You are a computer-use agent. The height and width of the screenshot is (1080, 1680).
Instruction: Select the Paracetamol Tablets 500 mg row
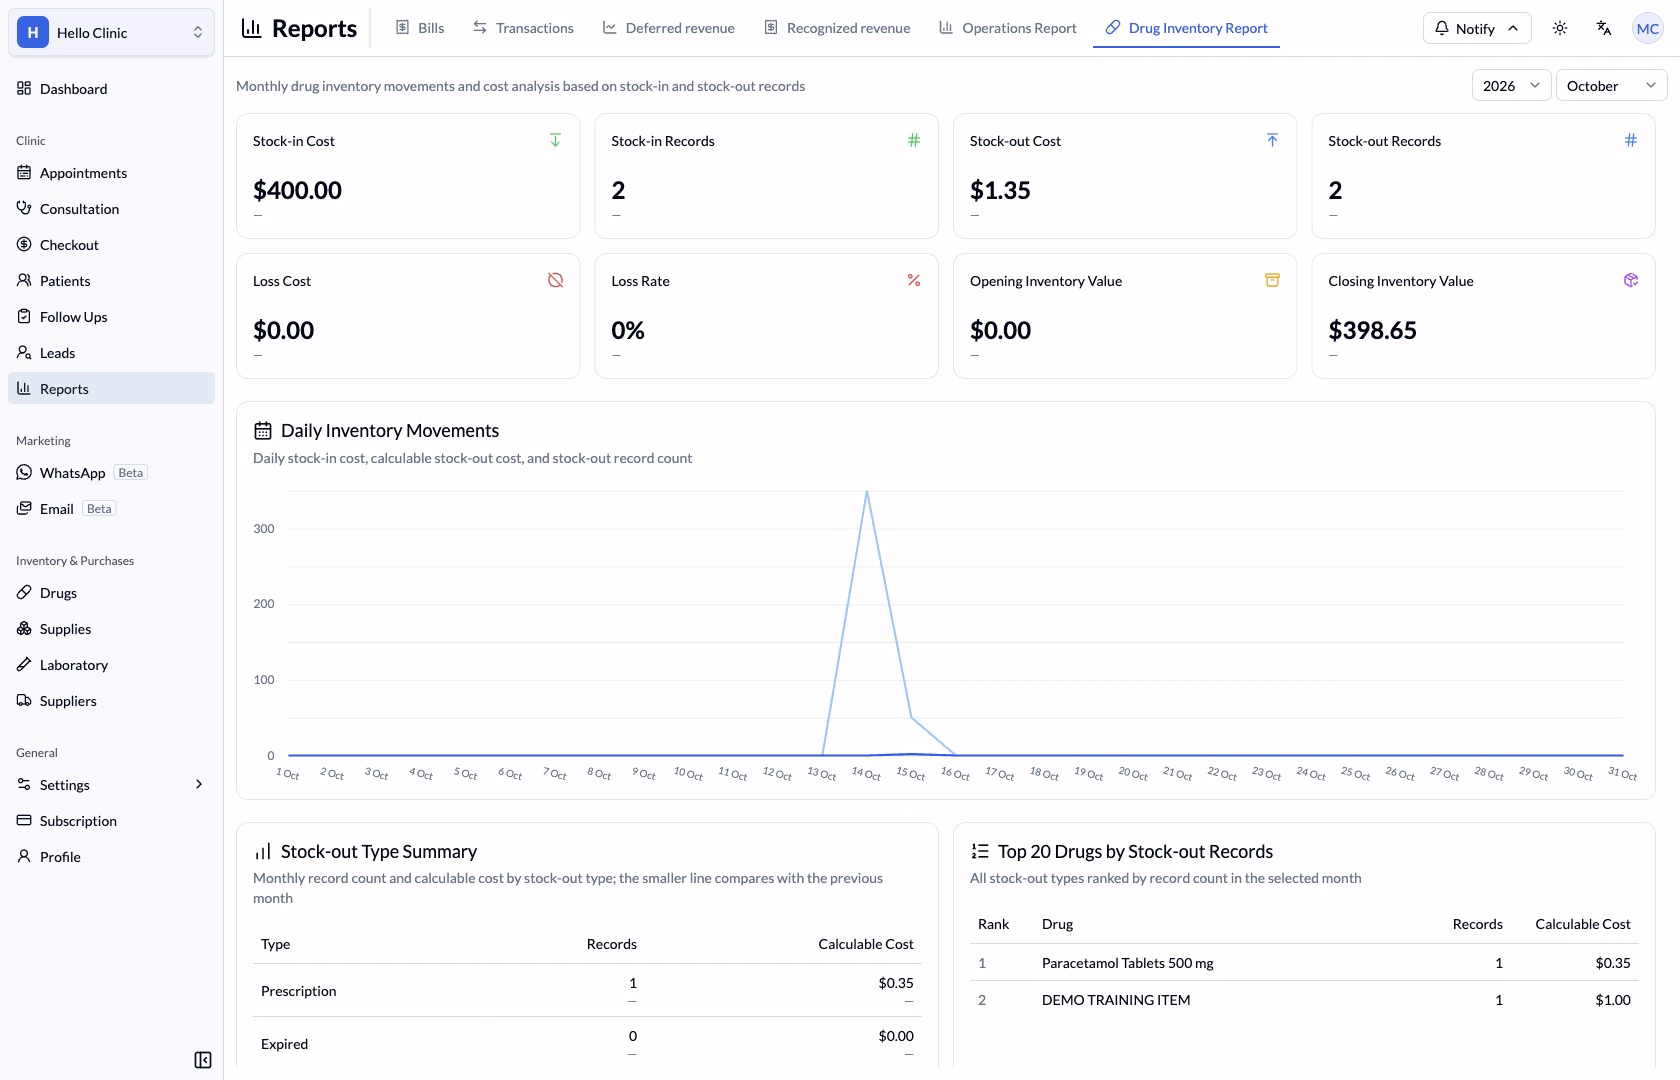(x=1304, y=963)
